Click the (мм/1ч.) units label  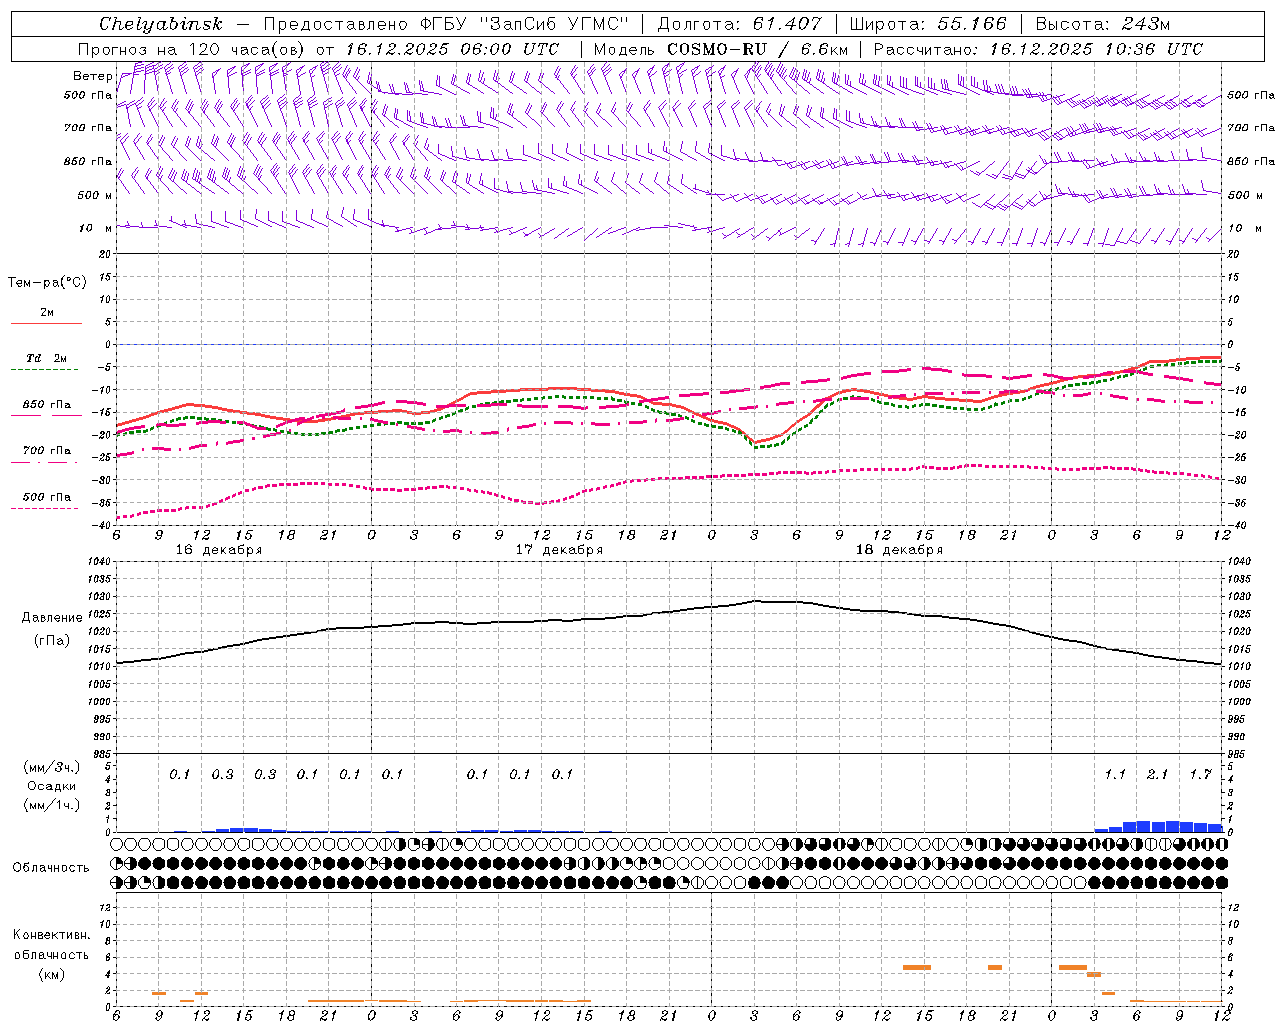[51, 805]
